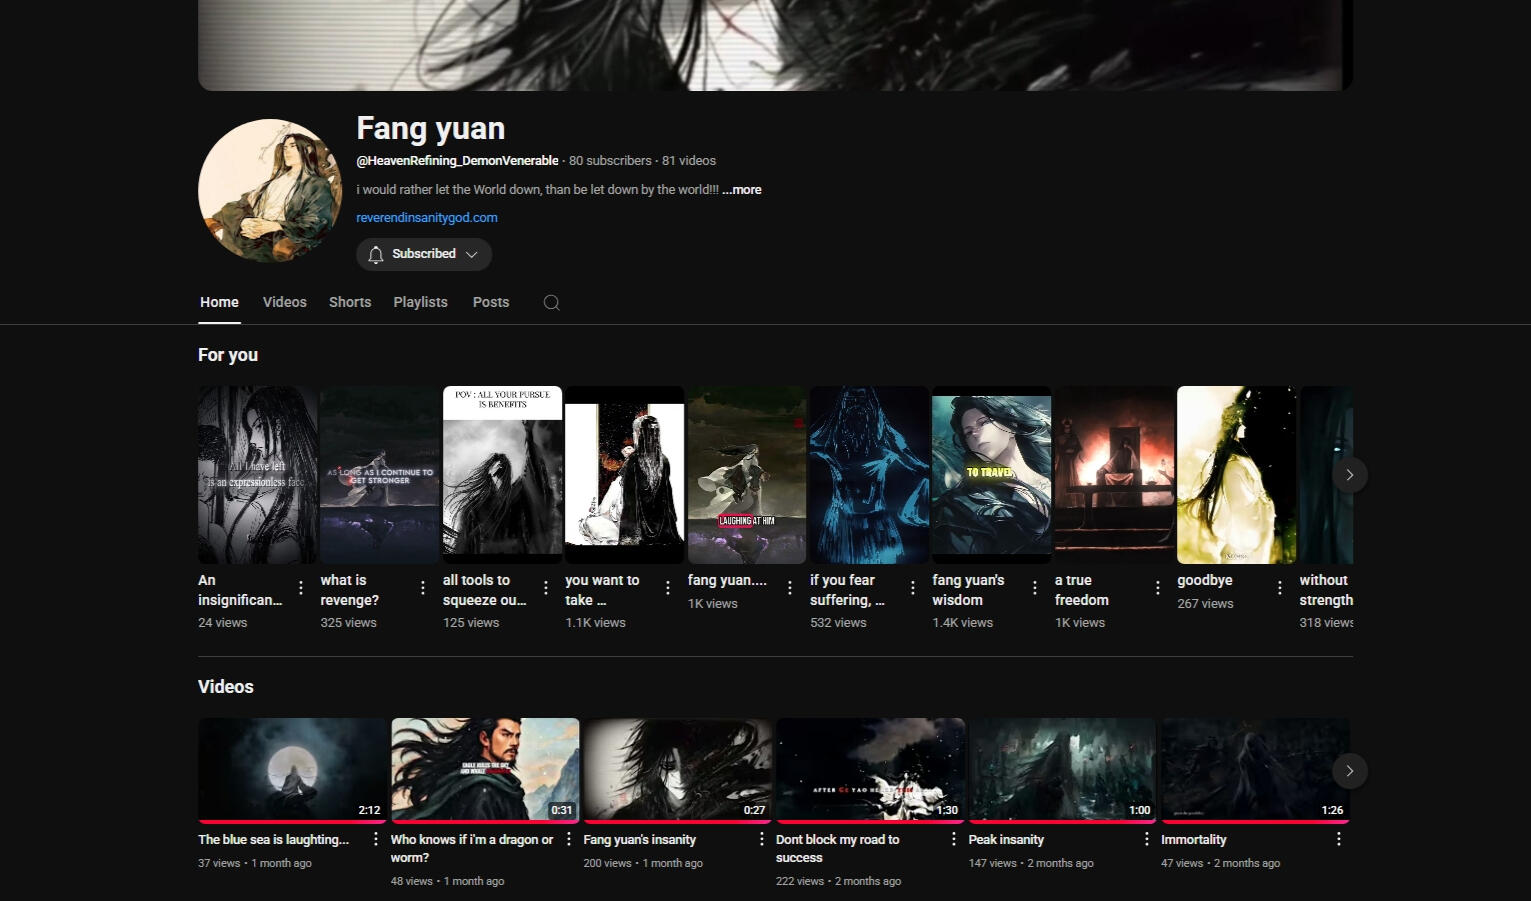
Task: Click the Fang yuan channel avatar
Action: tap(270, 191)
